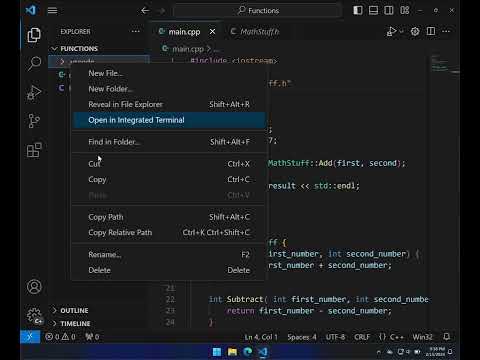Open Run and Debug view
The width and height of the screenshot is (480, 360).
click(34, 92)
